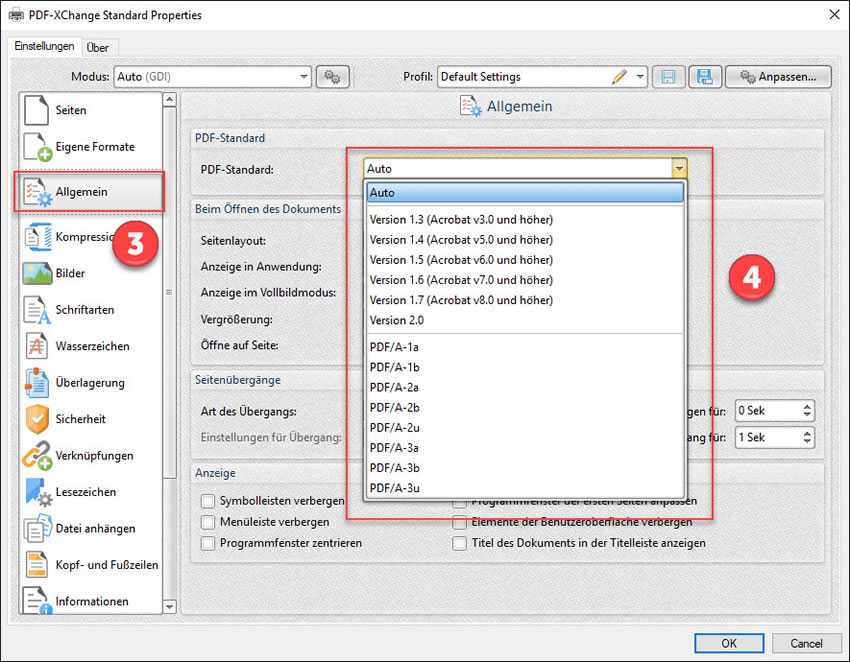Viewport: 850px width, 662px height.
Task: Open Eigene Formate category
Action: pos(91,147)
